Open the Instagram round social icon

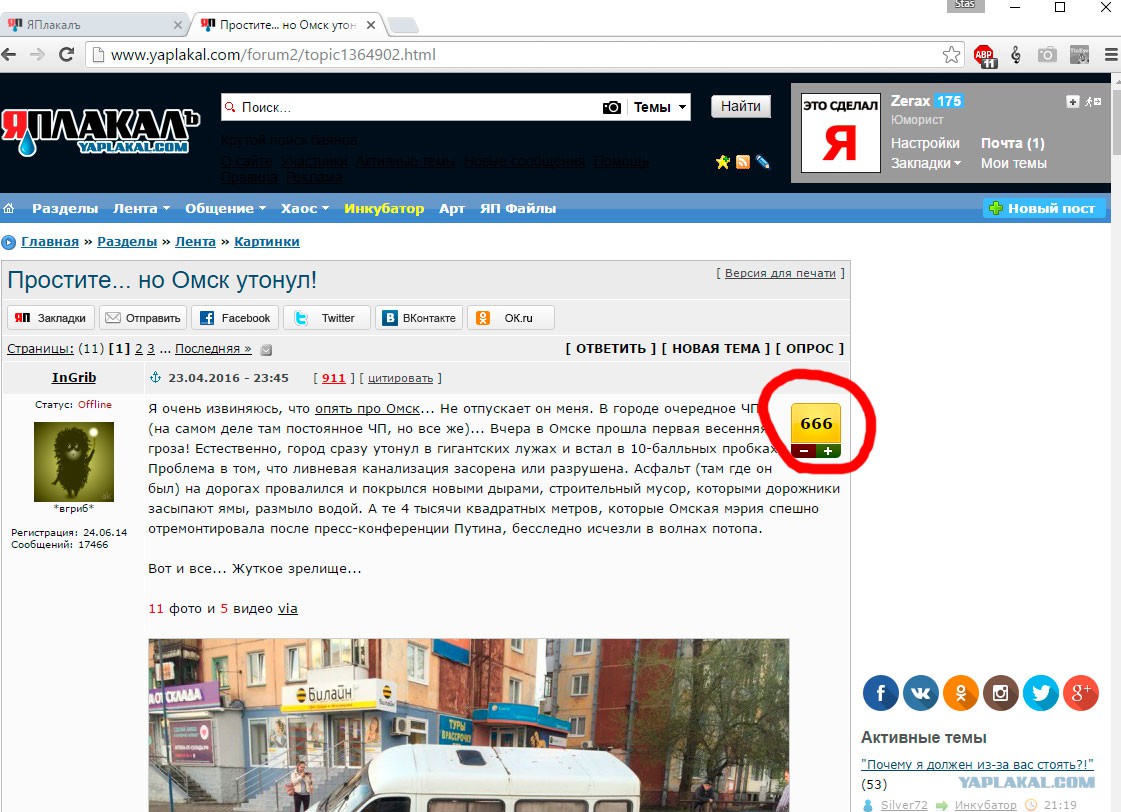[x=1000, y=693]
